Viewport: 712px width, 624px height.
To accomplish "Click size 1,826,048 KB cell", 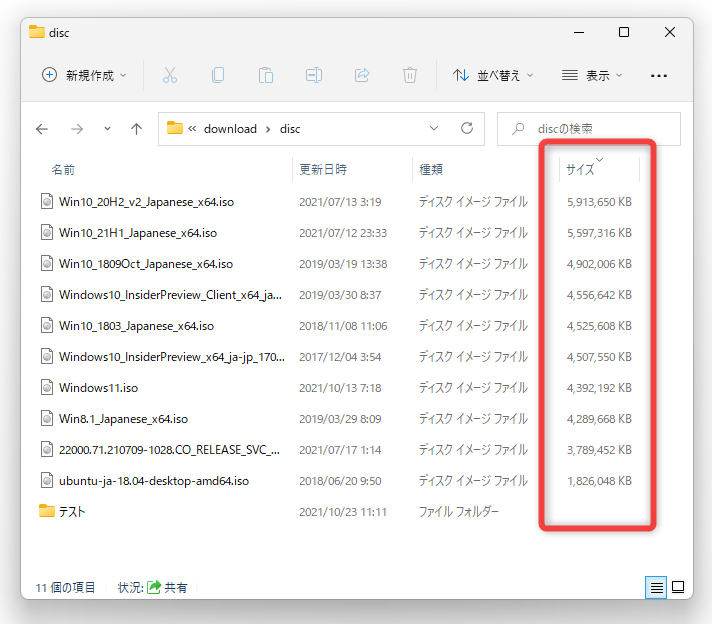I will click(x=599, y=481).
